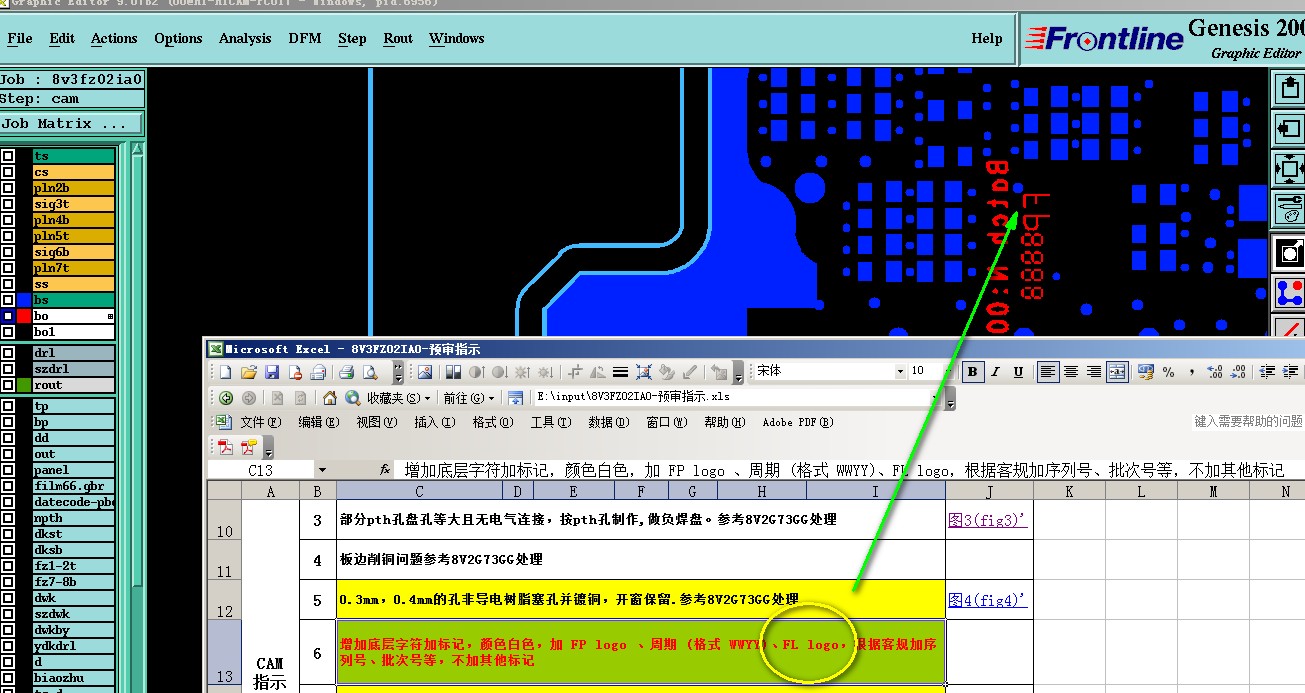Click Currency style icon in Excel
1305x693 pixels.
pos(1146,372)
